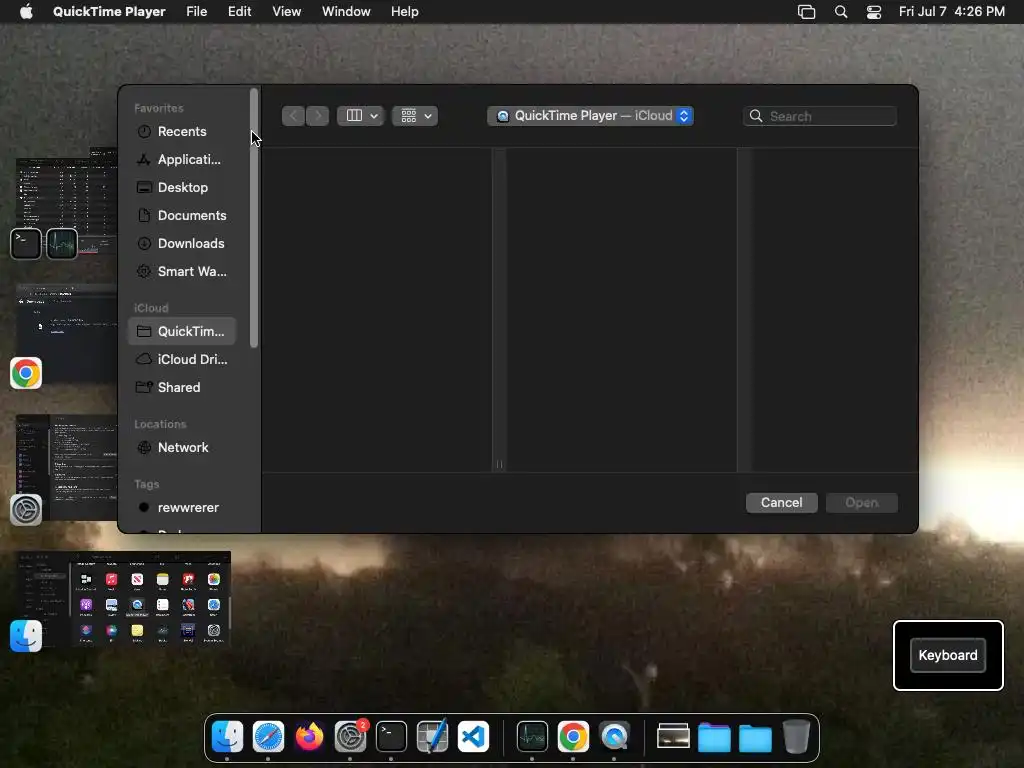Viewport: 1024px width, 768px height.
Task: Select Applications in the Favorites sidebar
Action: point(182,159)
